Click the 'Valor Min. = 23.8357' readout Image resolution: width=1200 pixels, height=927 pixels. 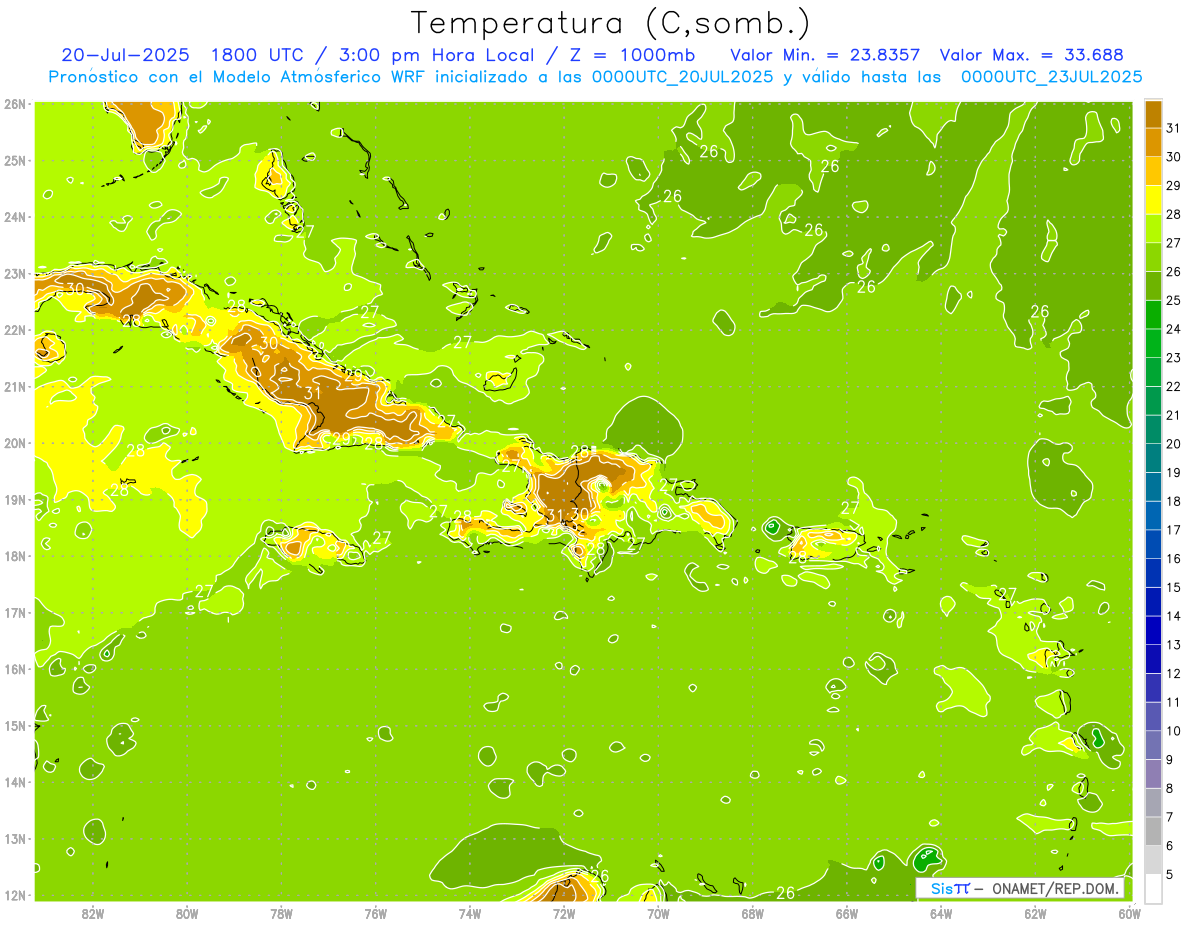coord(826,55)
